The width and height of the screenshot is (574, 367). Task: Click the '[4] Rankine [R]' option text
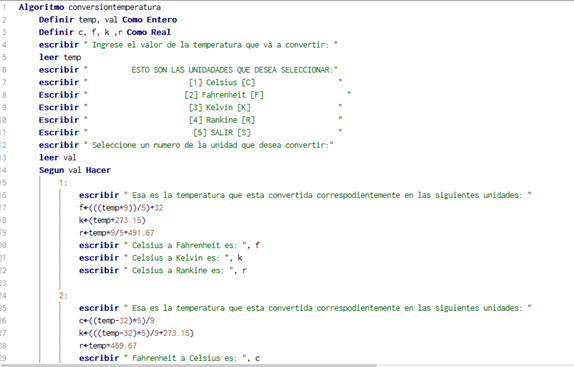[222, 120]
